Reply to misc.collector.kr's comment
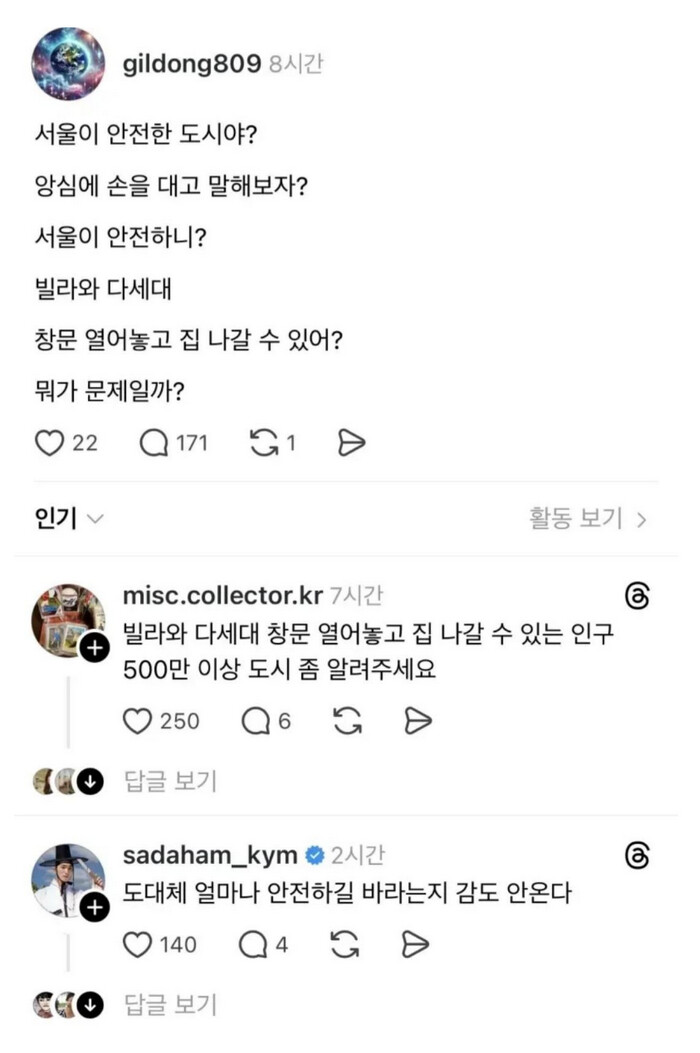The height and width of the screenshot is (1053, 700). click(254, 721)
